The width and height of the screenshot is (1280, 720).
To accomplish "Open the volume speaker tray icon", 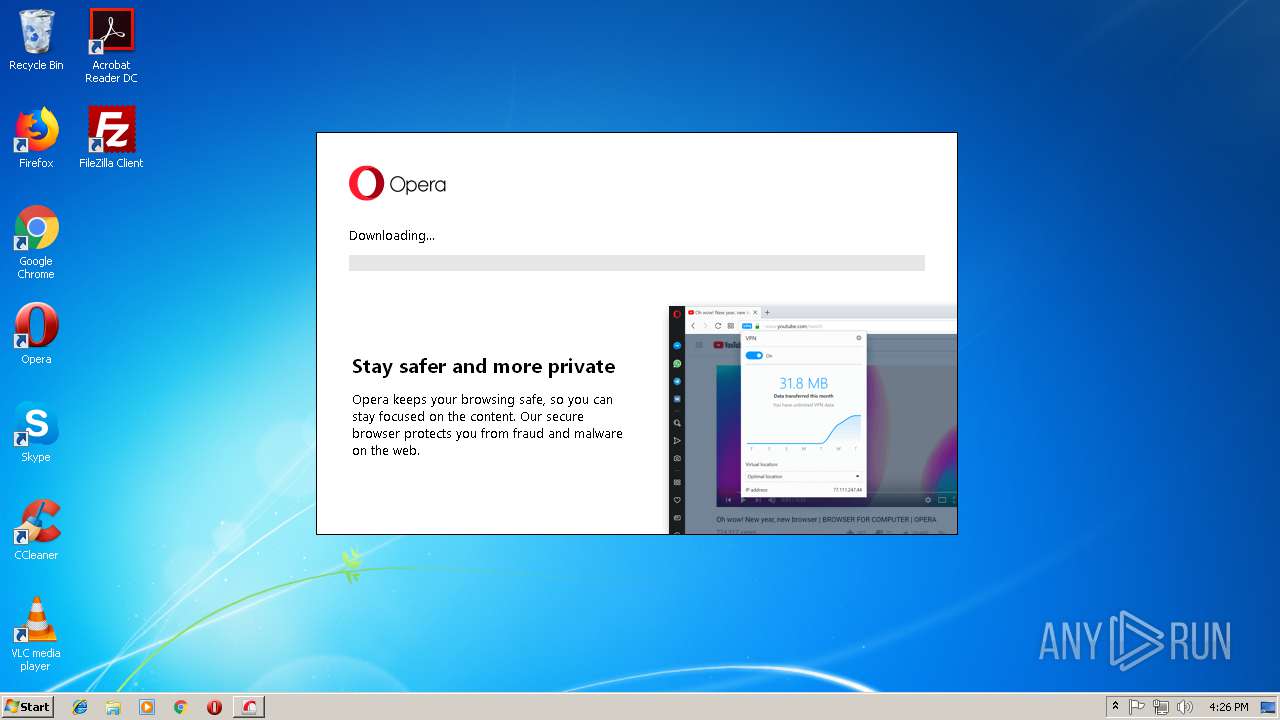I will (1185, 707).
